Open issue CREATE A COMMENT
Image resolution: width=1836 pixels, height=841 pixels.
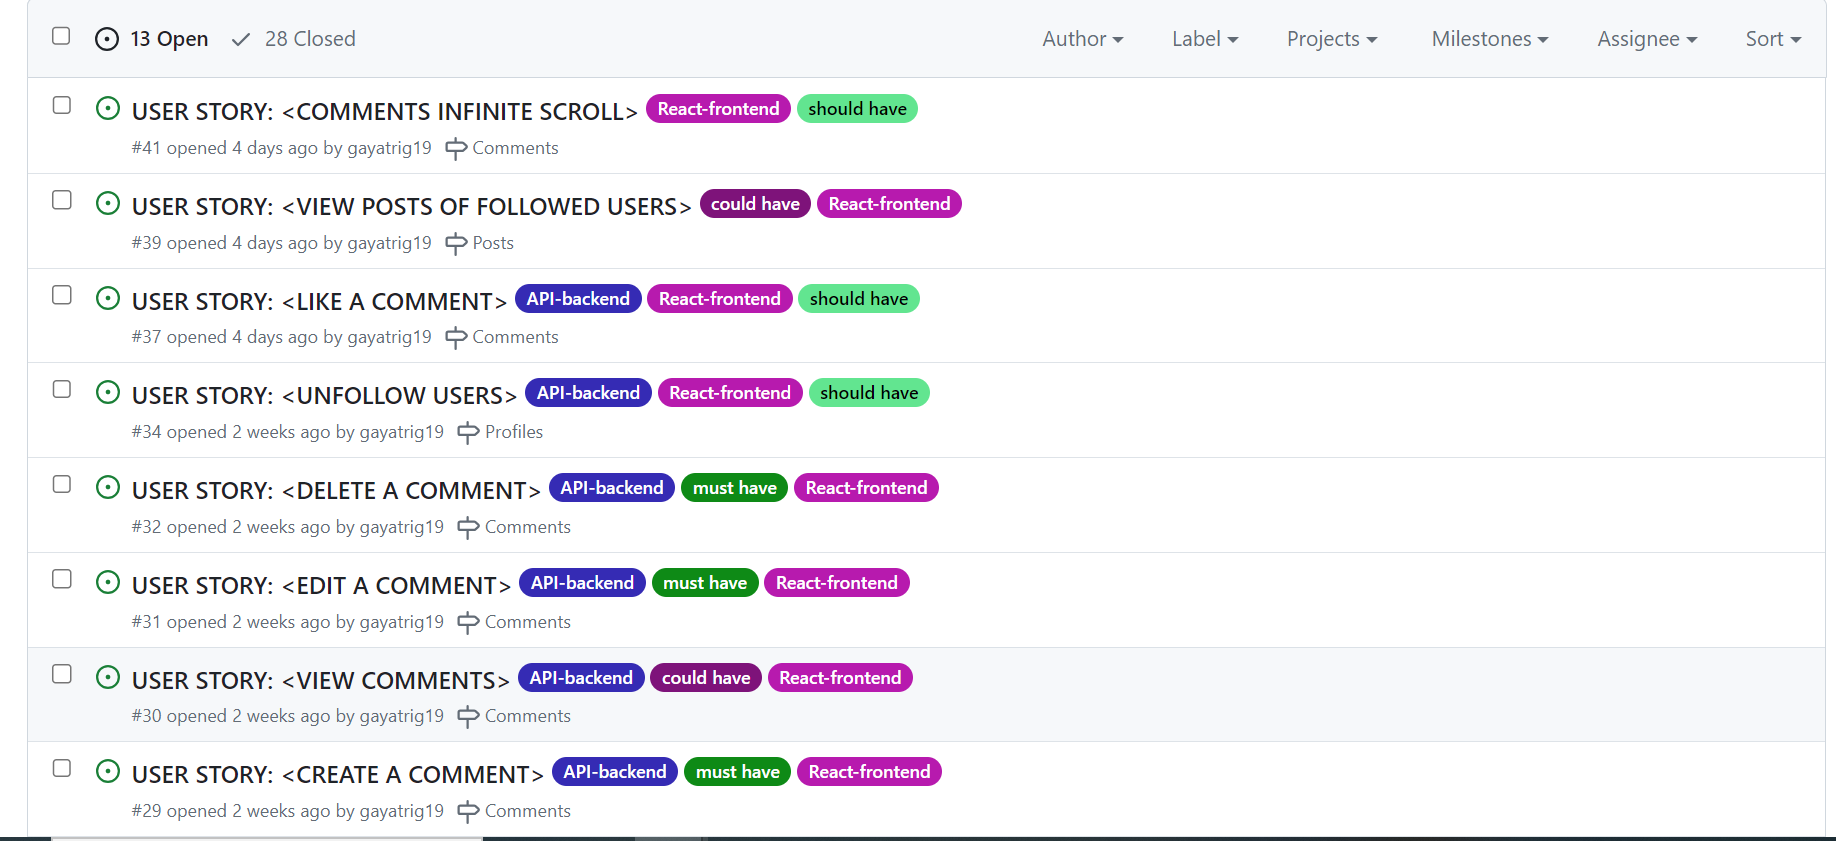pos(338,774)
